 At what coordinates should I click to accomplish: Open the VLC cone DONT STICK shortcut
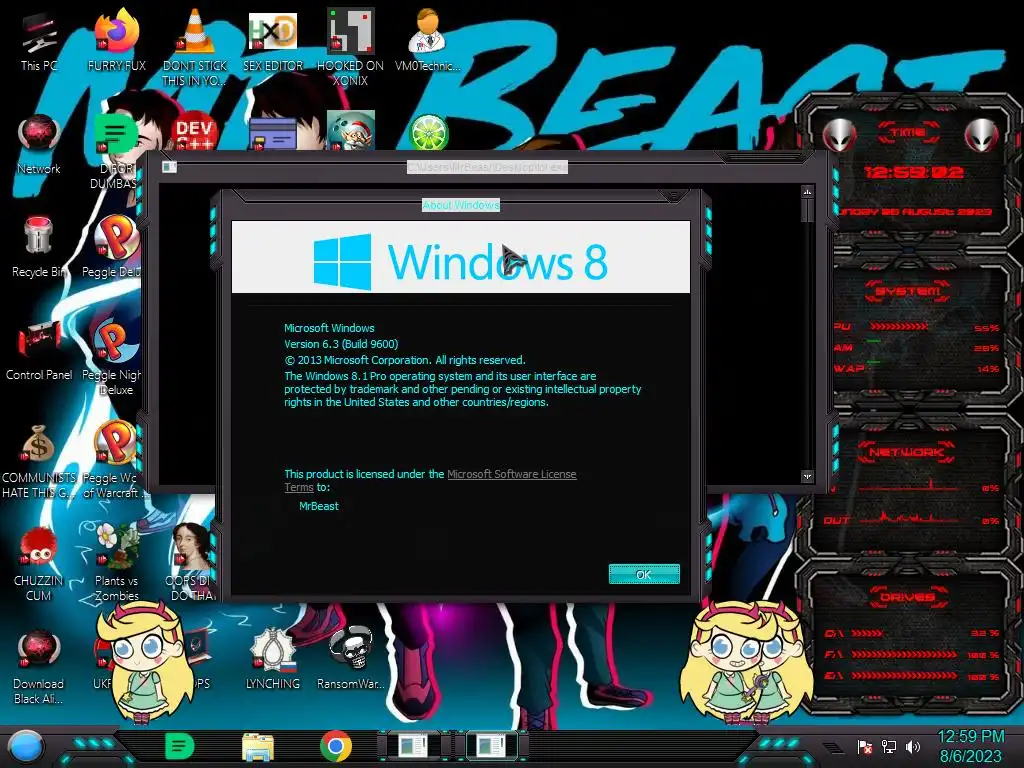coord(195,48)
